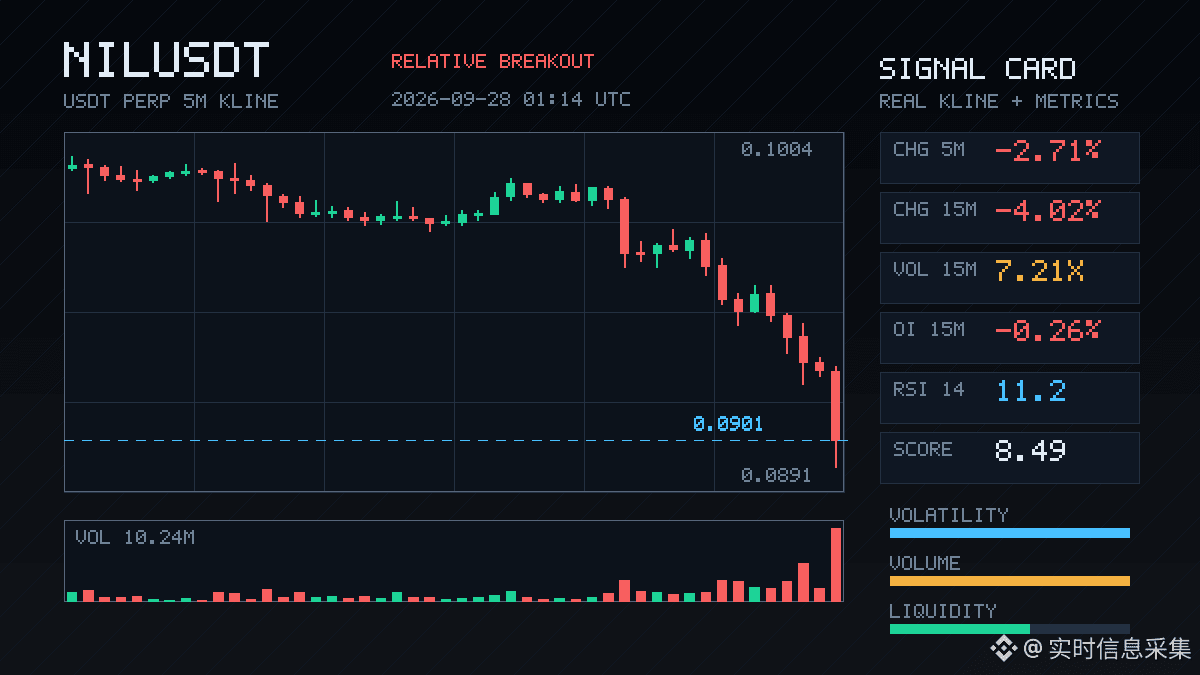Open the CHG 15M metric card
Image resolution: width=1200 pixels, height=675 pixels.
point(1009,217)
